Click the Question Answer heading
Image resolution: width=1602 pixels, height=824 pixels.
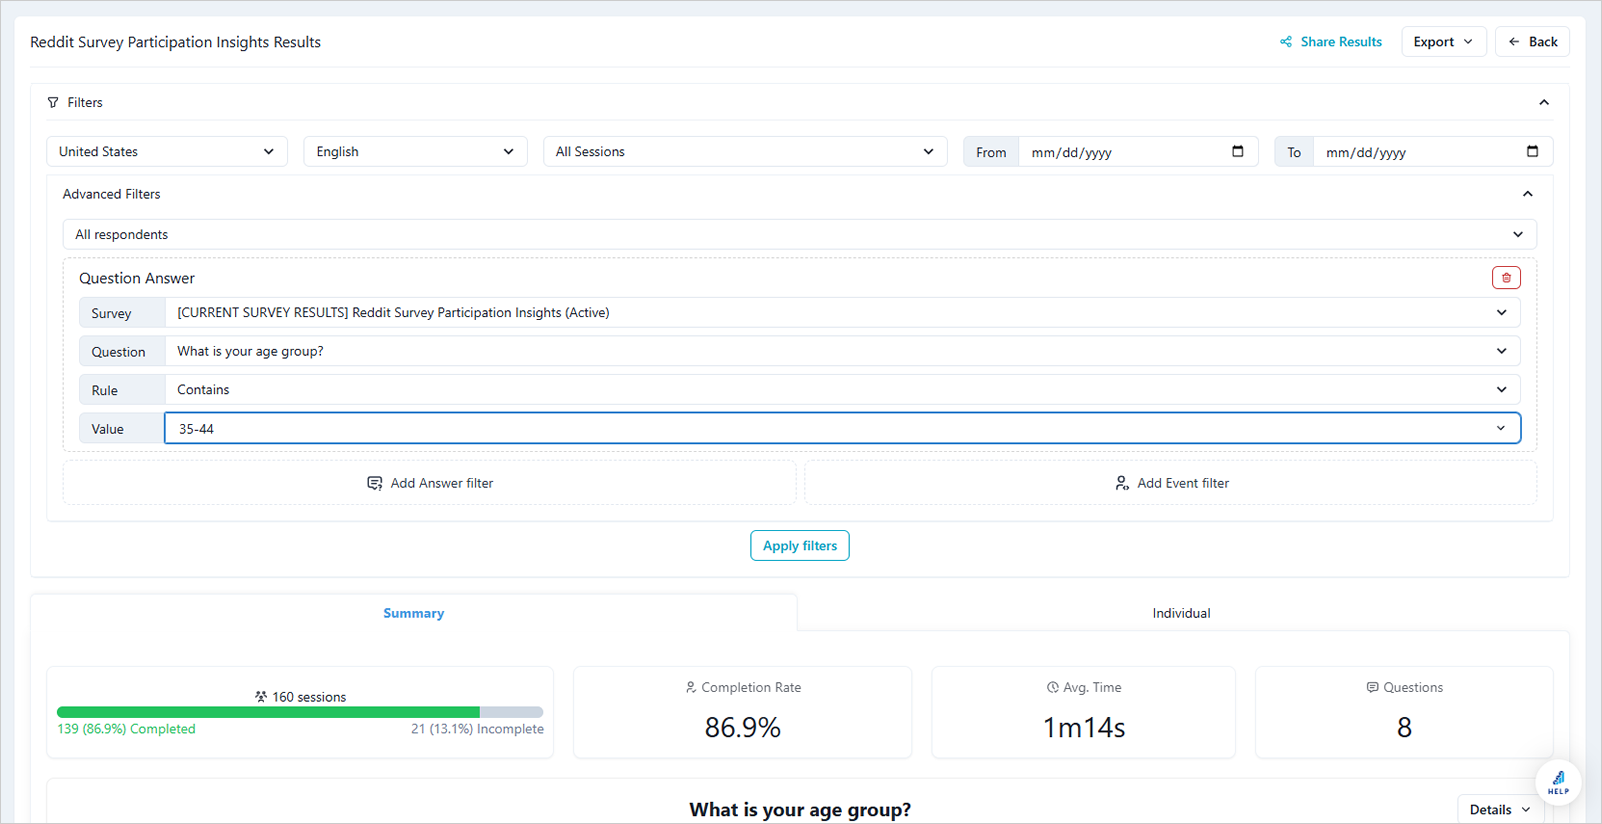(137, 278)
